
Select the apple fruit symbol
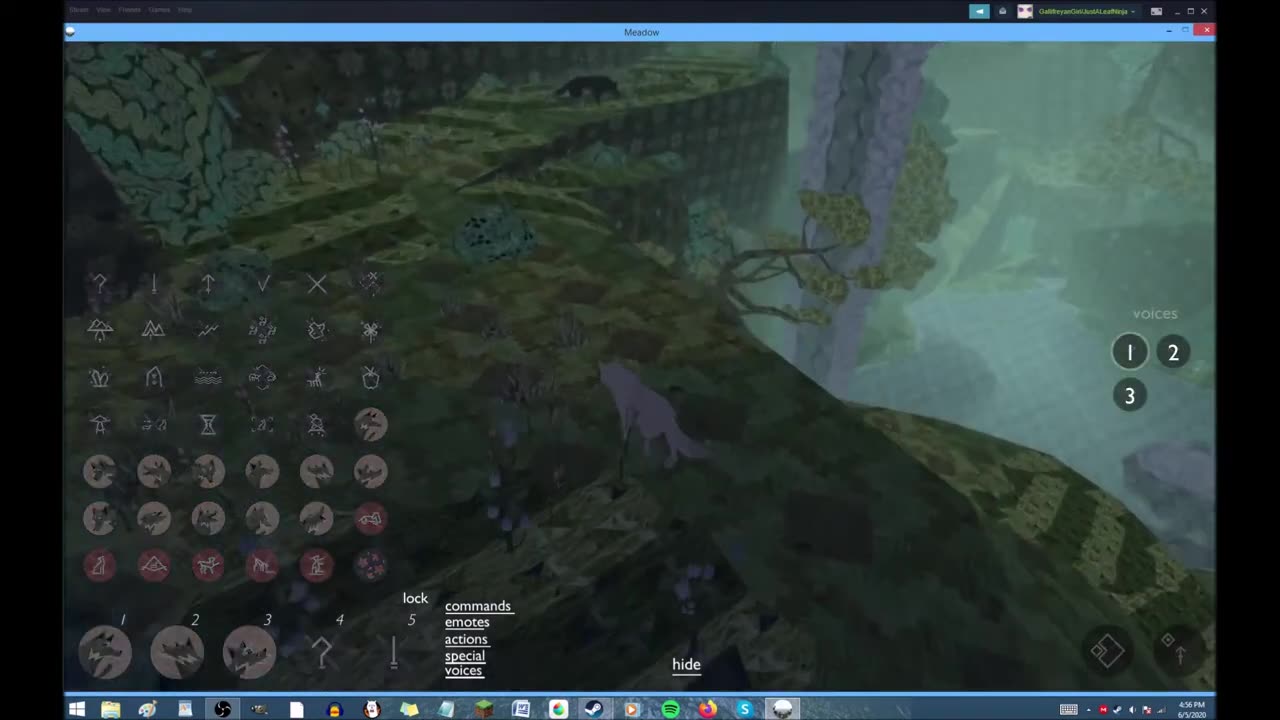click(x=371, y=377)
